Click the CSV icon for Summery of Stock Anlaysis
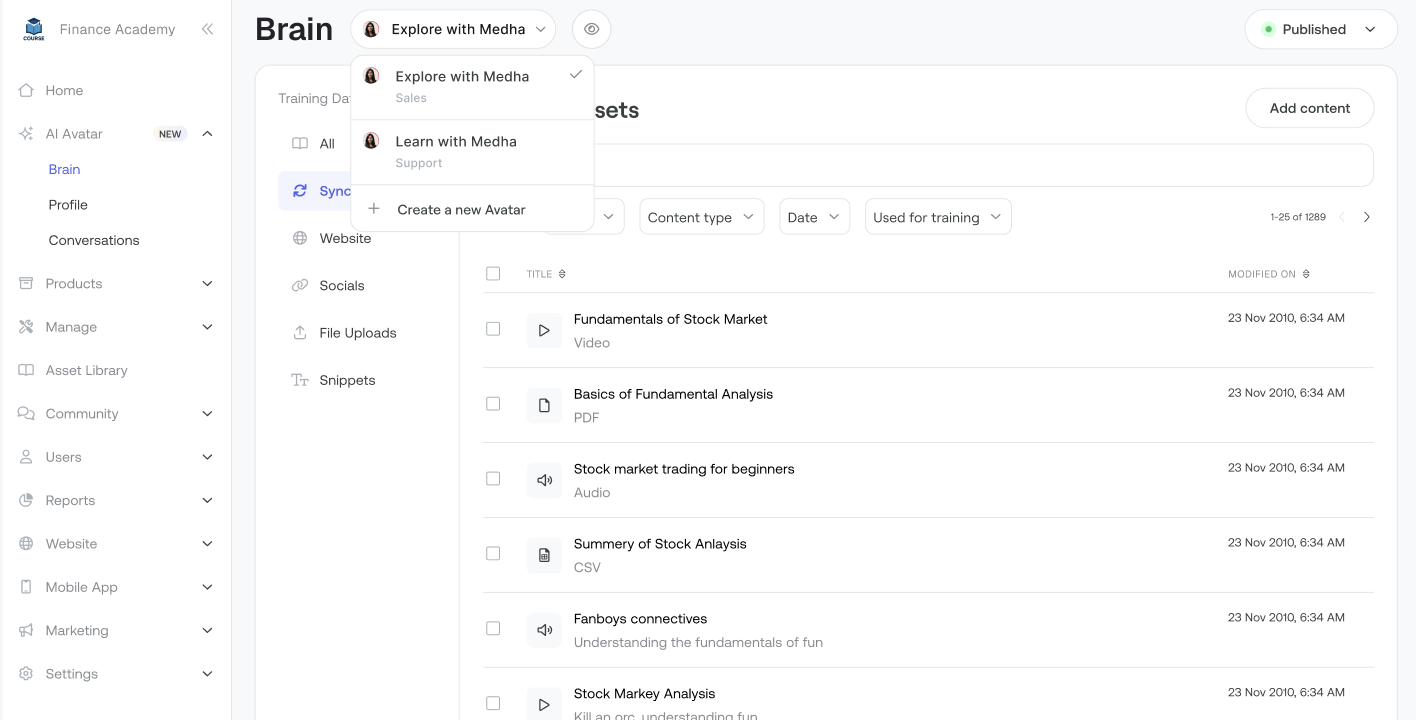Screen dimensions: 1416x720 [544, 555]
